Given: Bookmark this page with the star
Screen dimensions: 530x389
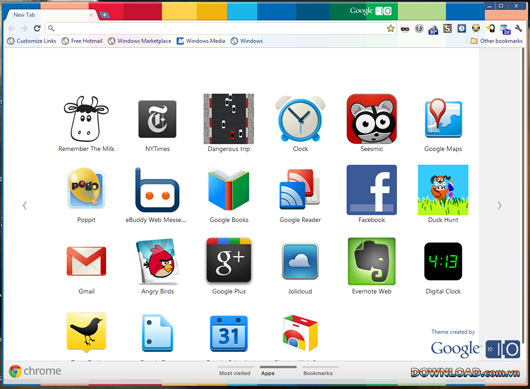Looking at the screenshot, I should (x=390, y=28).
